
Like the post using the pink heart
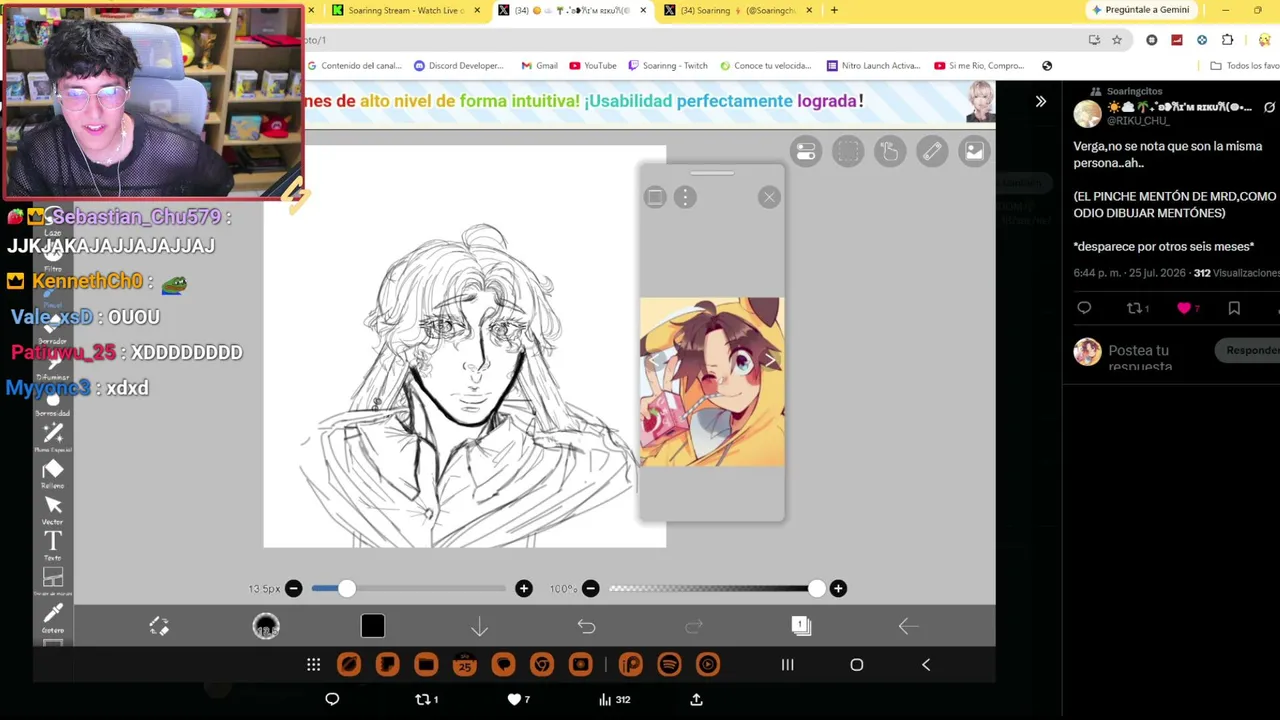(1184, 309)
